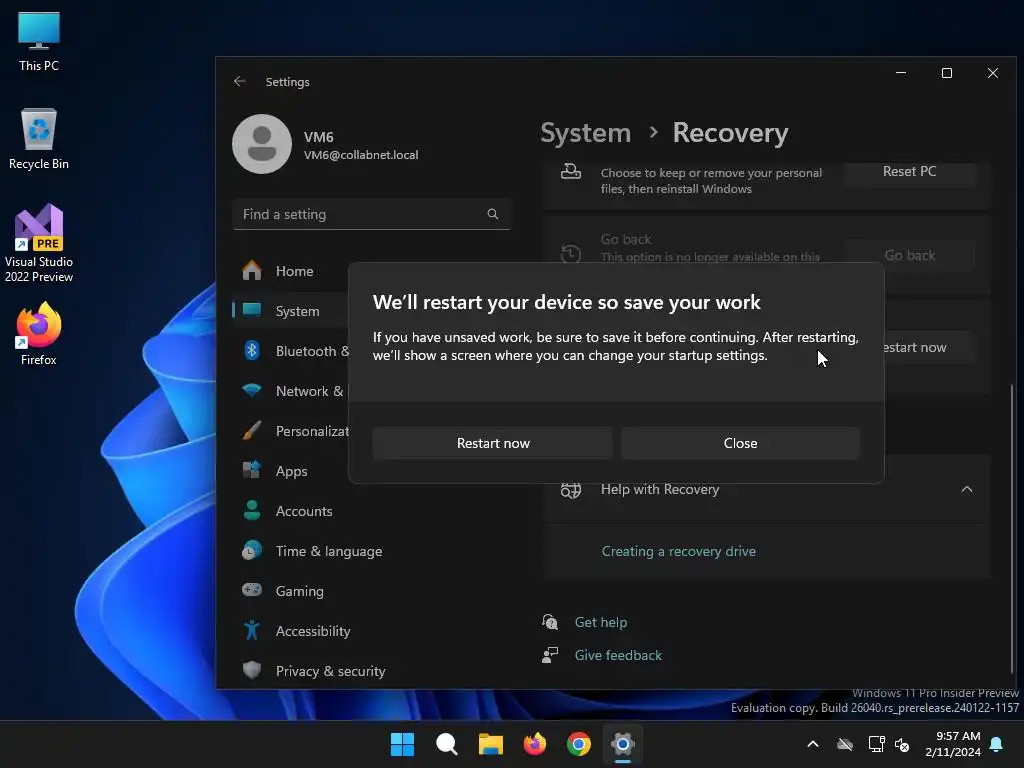This screenshot has height=768, width=1024.
Task: Open Time & language settings
Action: [328, 551]
